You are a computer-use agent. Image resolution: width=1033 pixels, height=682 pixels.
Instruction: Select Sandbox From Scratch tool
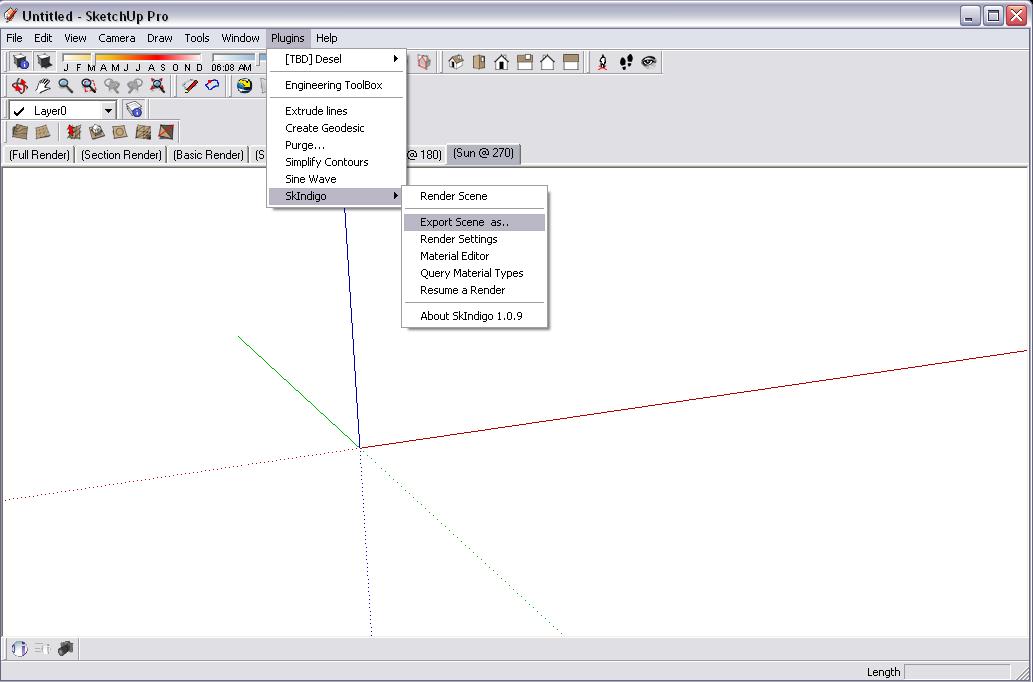(42, 132)
